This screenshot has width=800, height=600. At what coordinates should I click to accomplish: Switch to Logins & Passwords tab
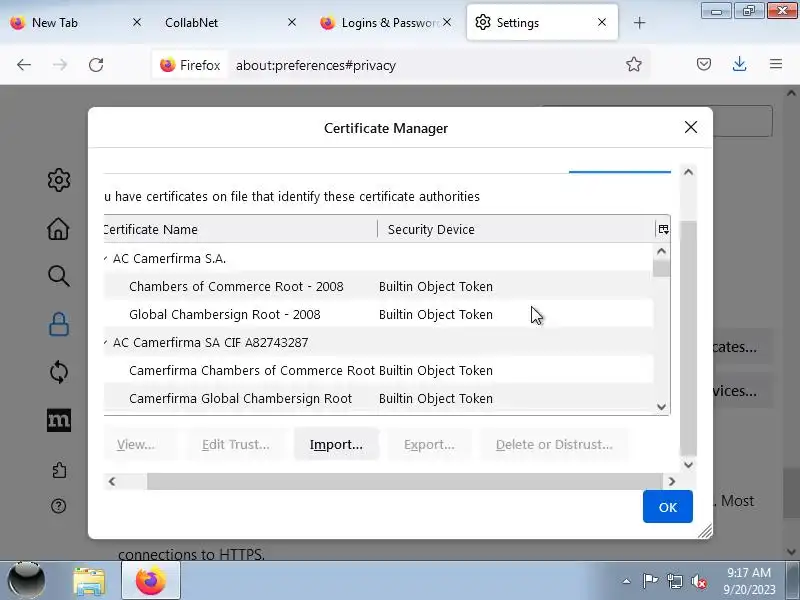click(386, 22)
